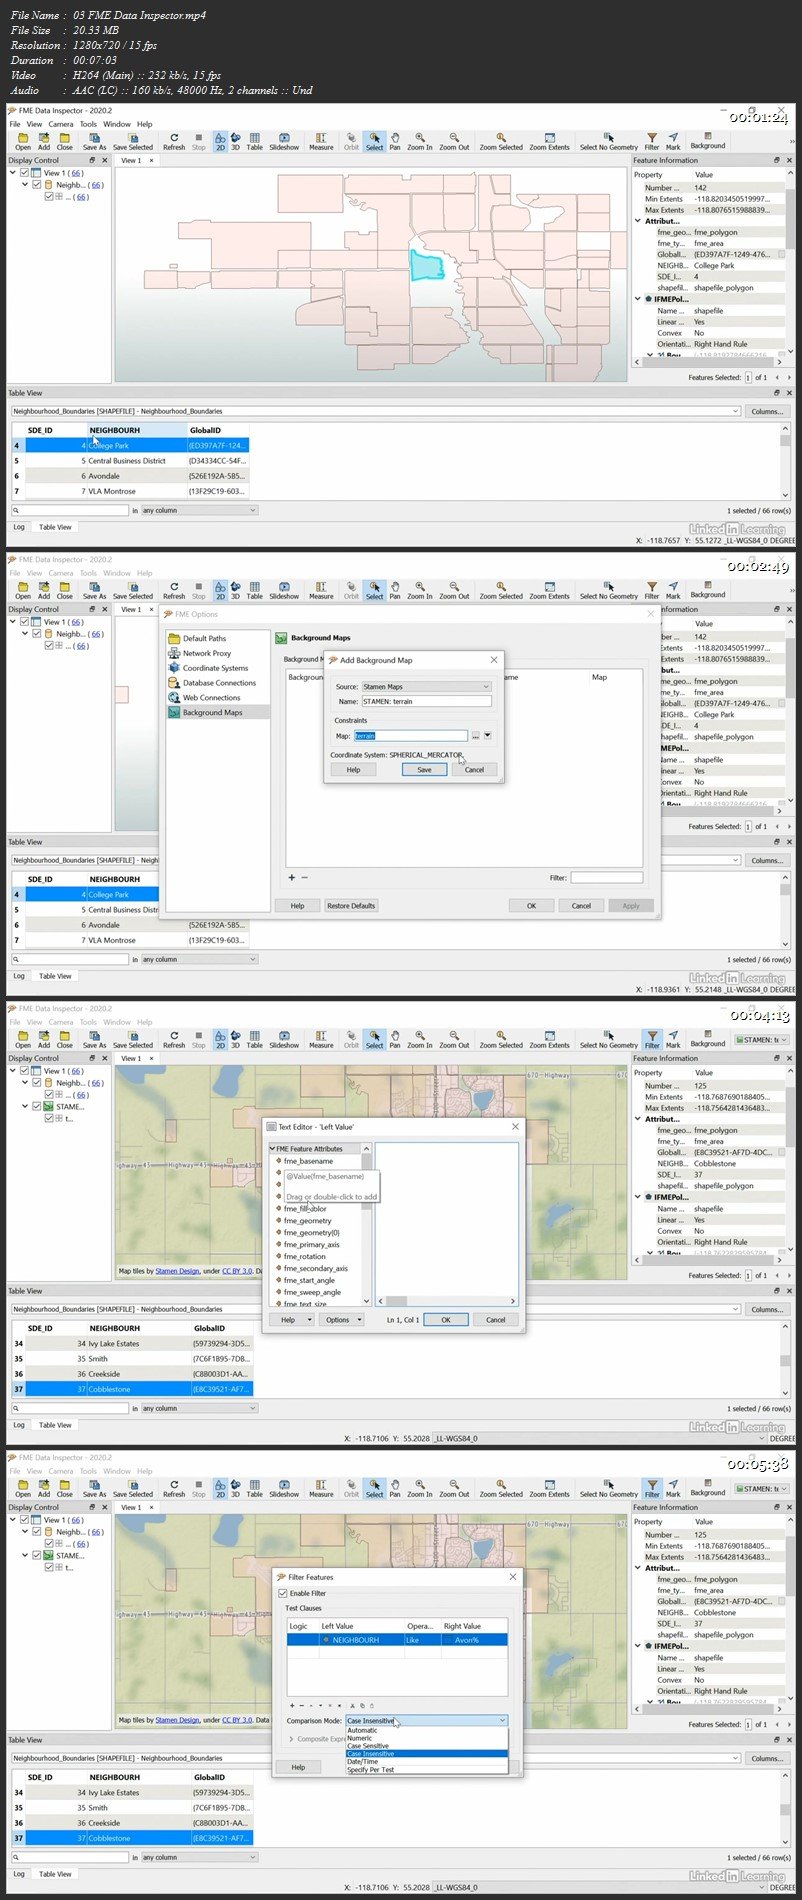Screen dimensions: 802x1900
Task: Open the Options dropdown button in Text Editor
Action: pyautogui.click(x=341, y=1320)
